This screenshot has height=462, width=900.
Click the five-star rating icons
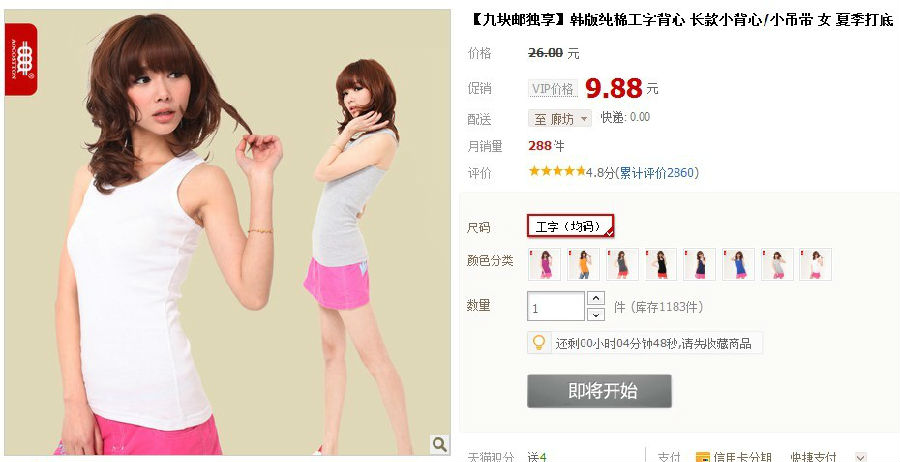tap(557, 171)
